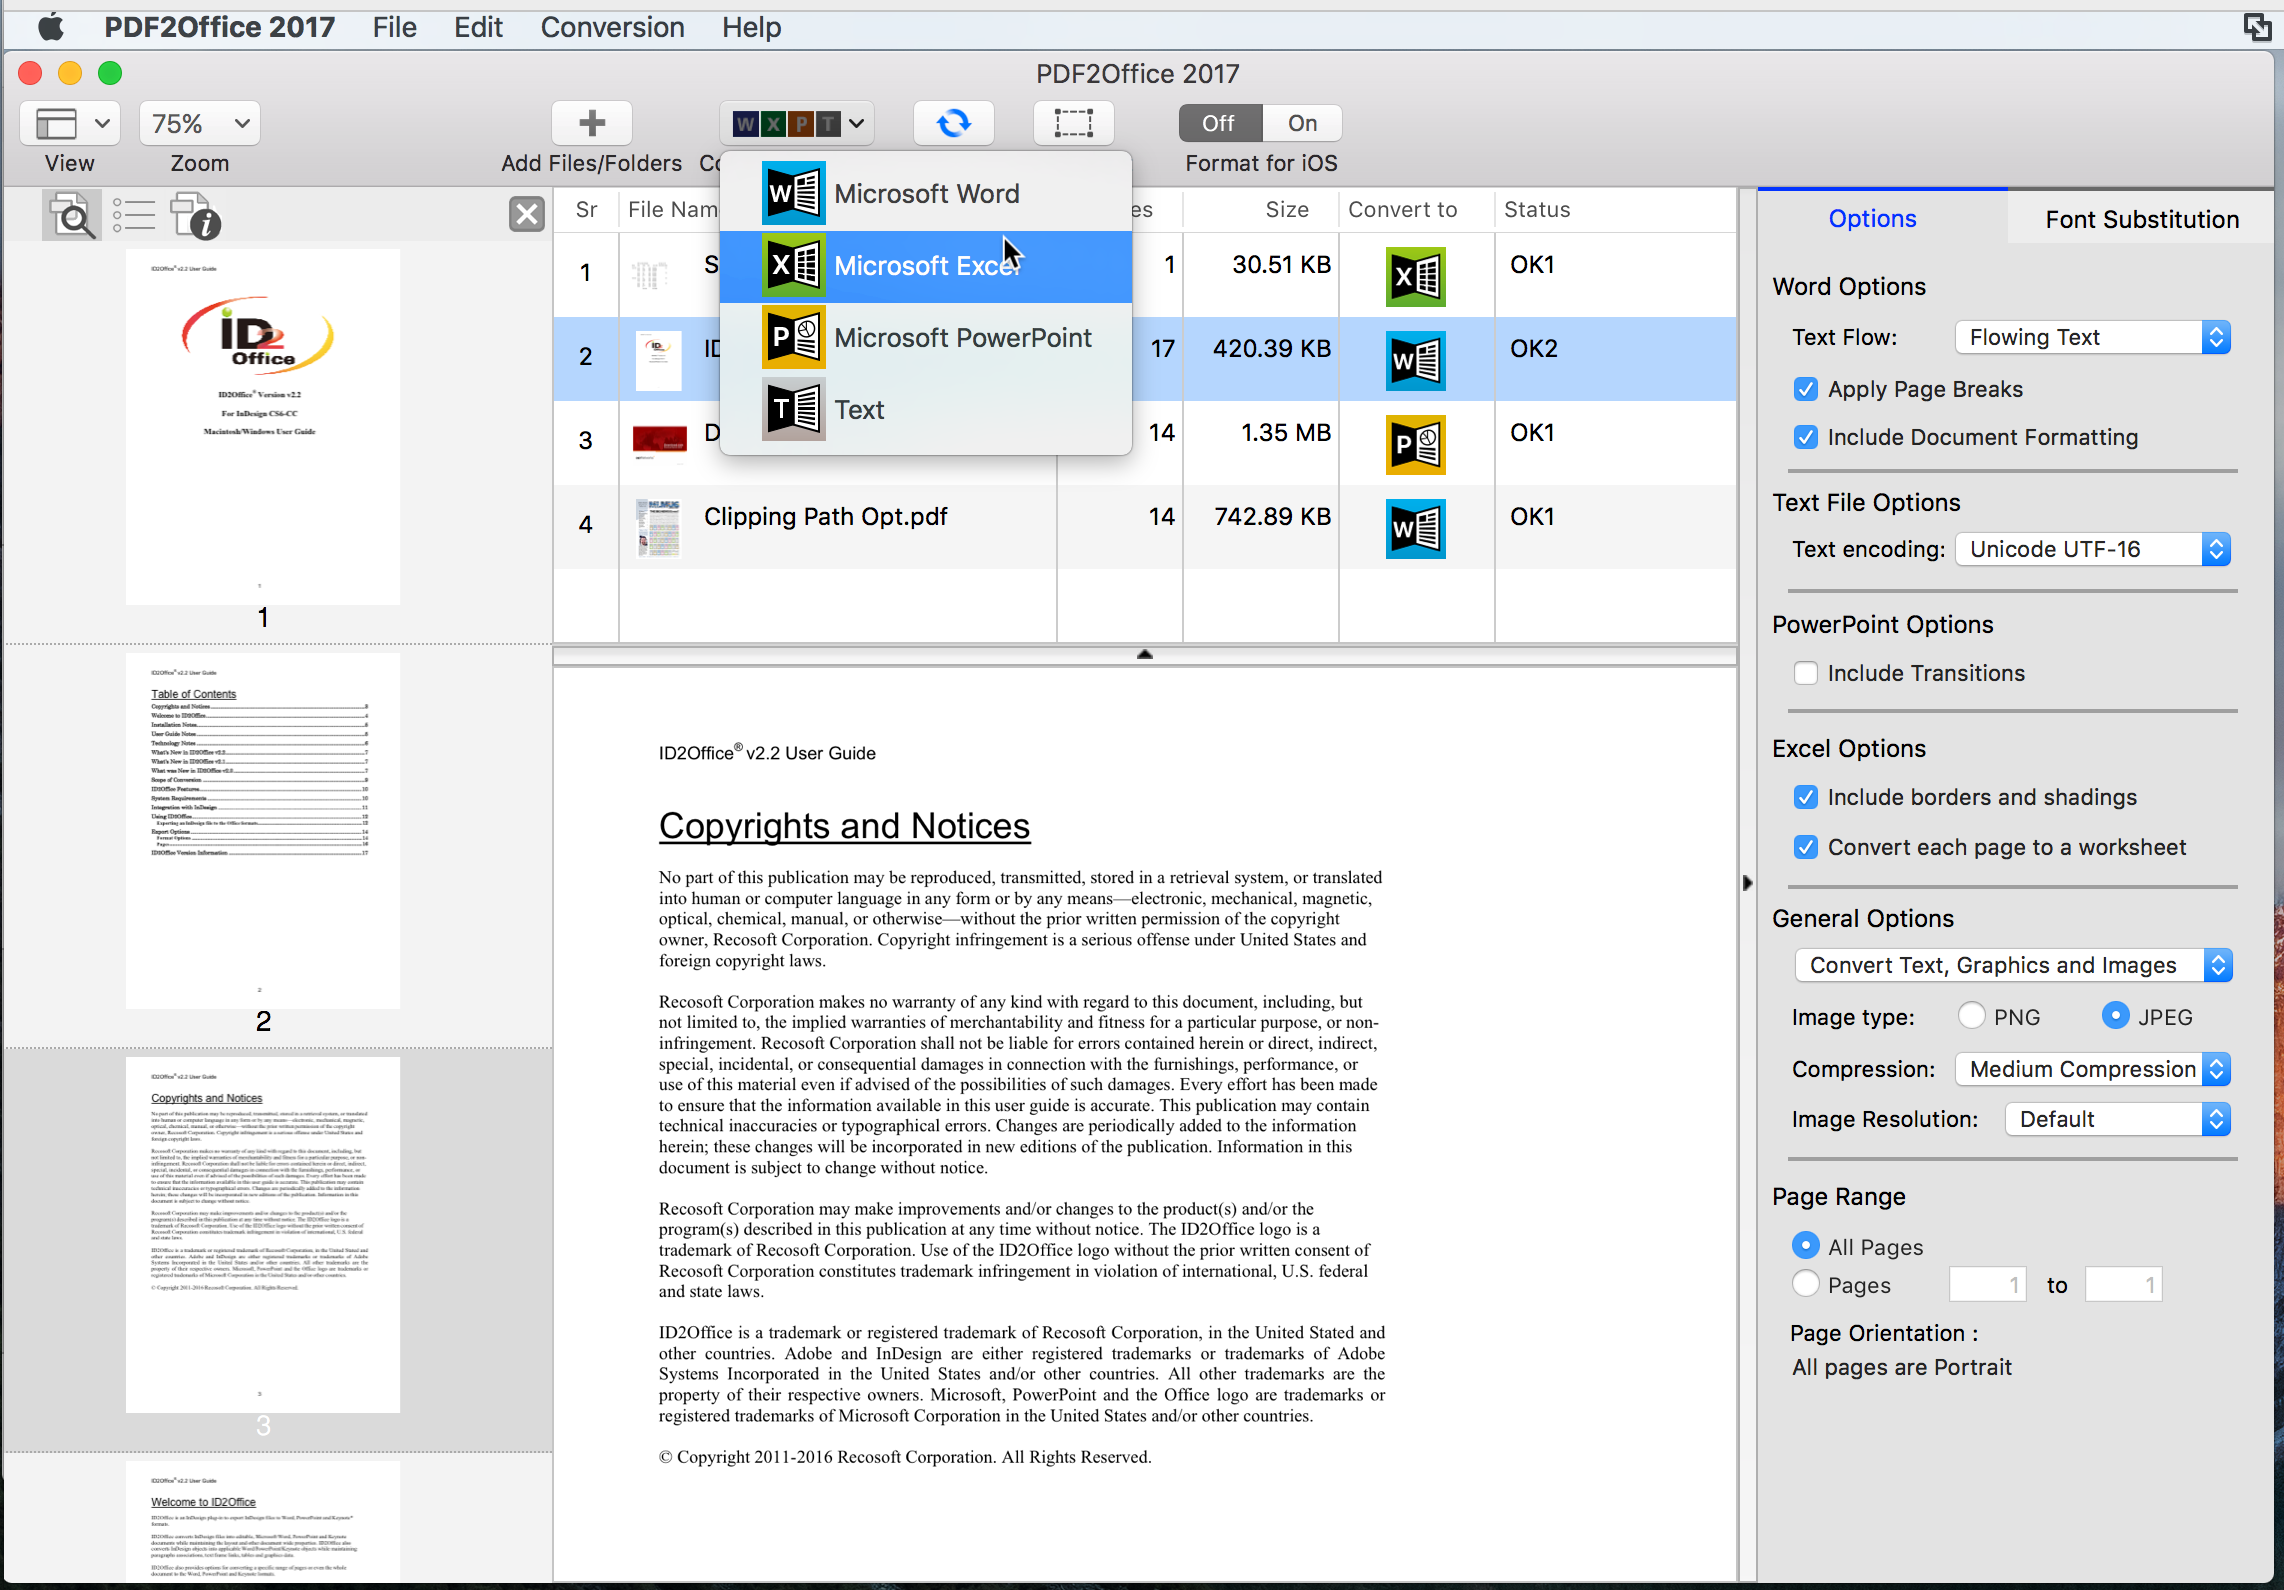Click the Add Files/Folders plus button

pyautogui.click(x=591, y=123)
